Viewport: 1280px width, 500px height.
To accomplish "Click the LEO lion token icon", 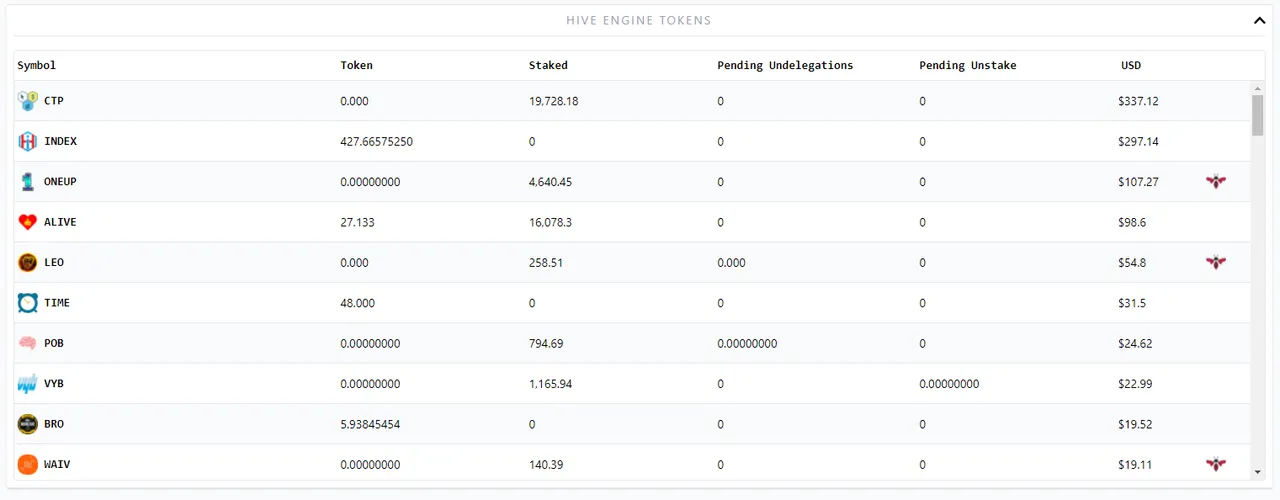I will tap(28, 263).
